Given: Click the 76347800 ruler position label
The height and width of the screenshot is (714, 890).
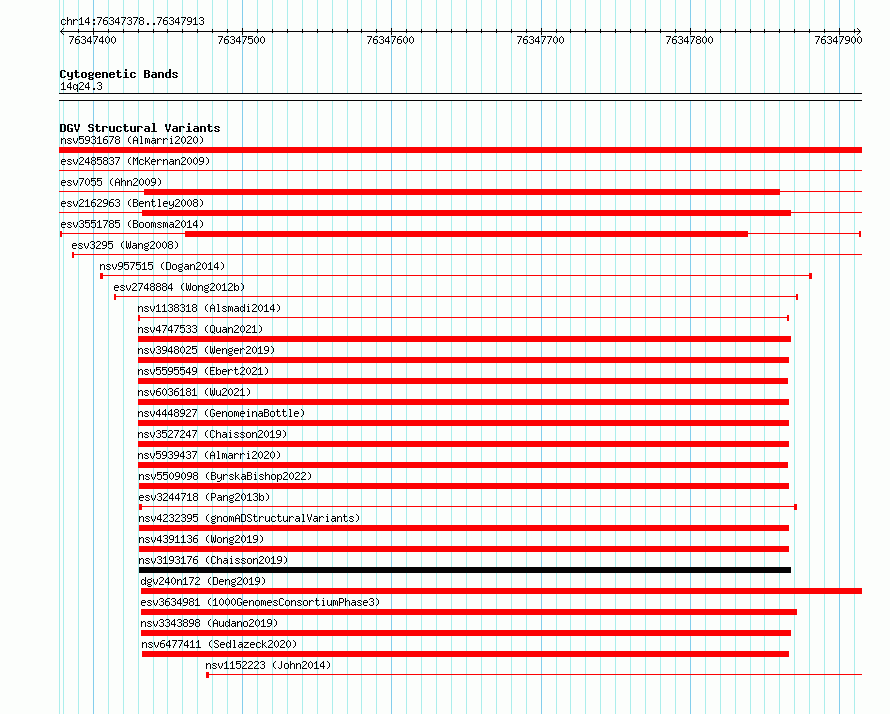Looking at the screenshot, I should click(689, 40).
